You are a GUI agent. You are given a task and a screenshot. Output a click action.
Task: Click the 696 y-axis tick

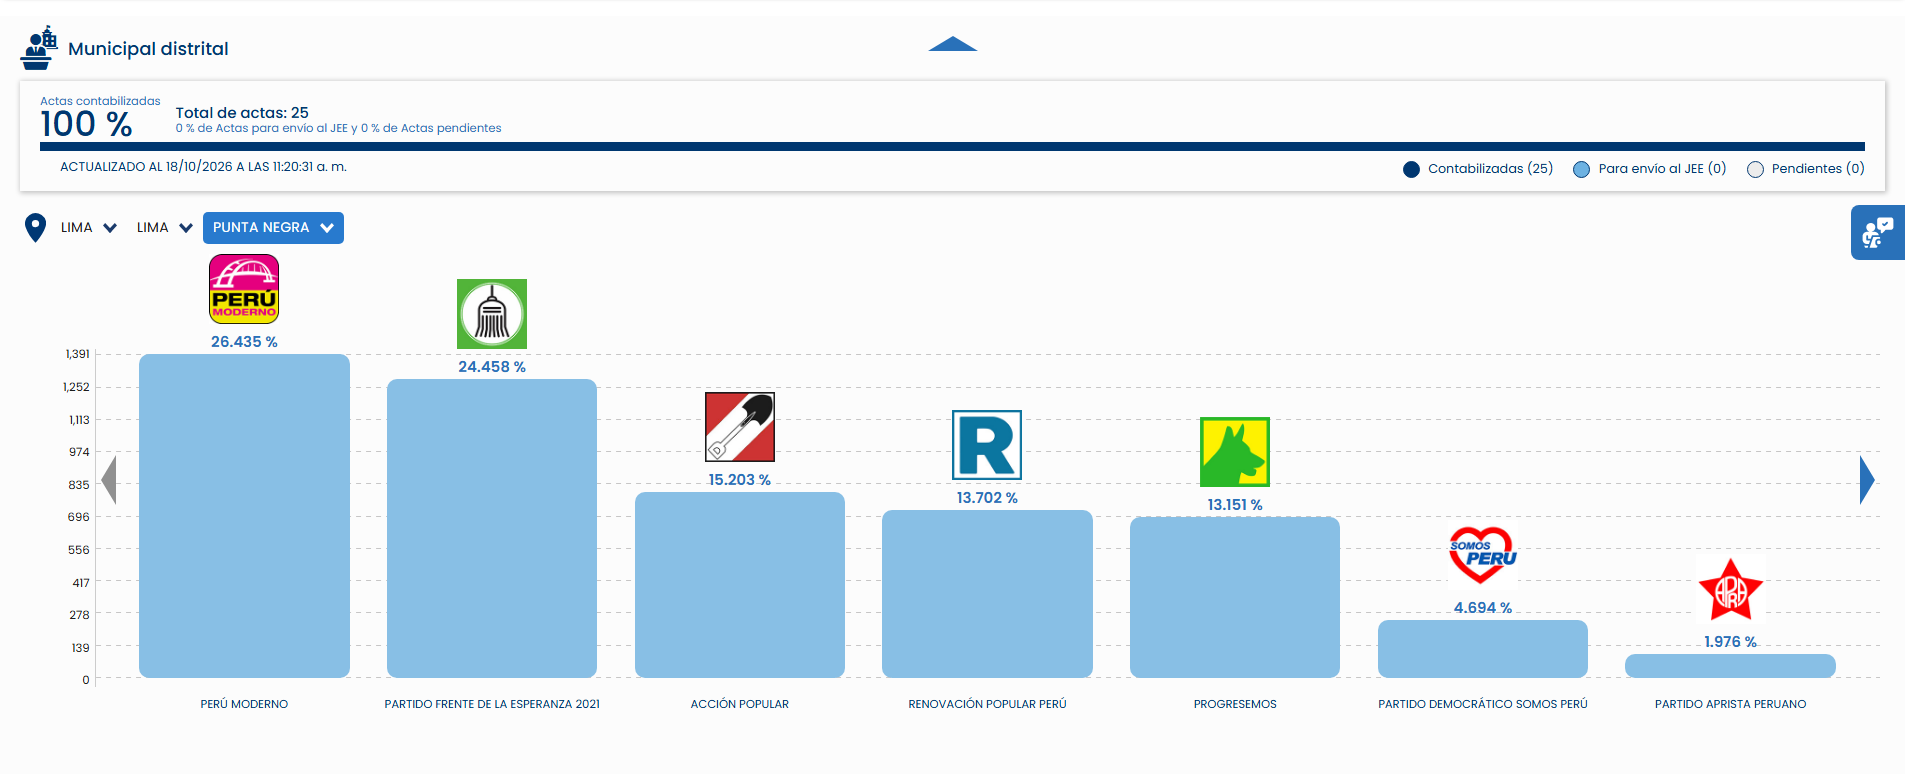79,517
